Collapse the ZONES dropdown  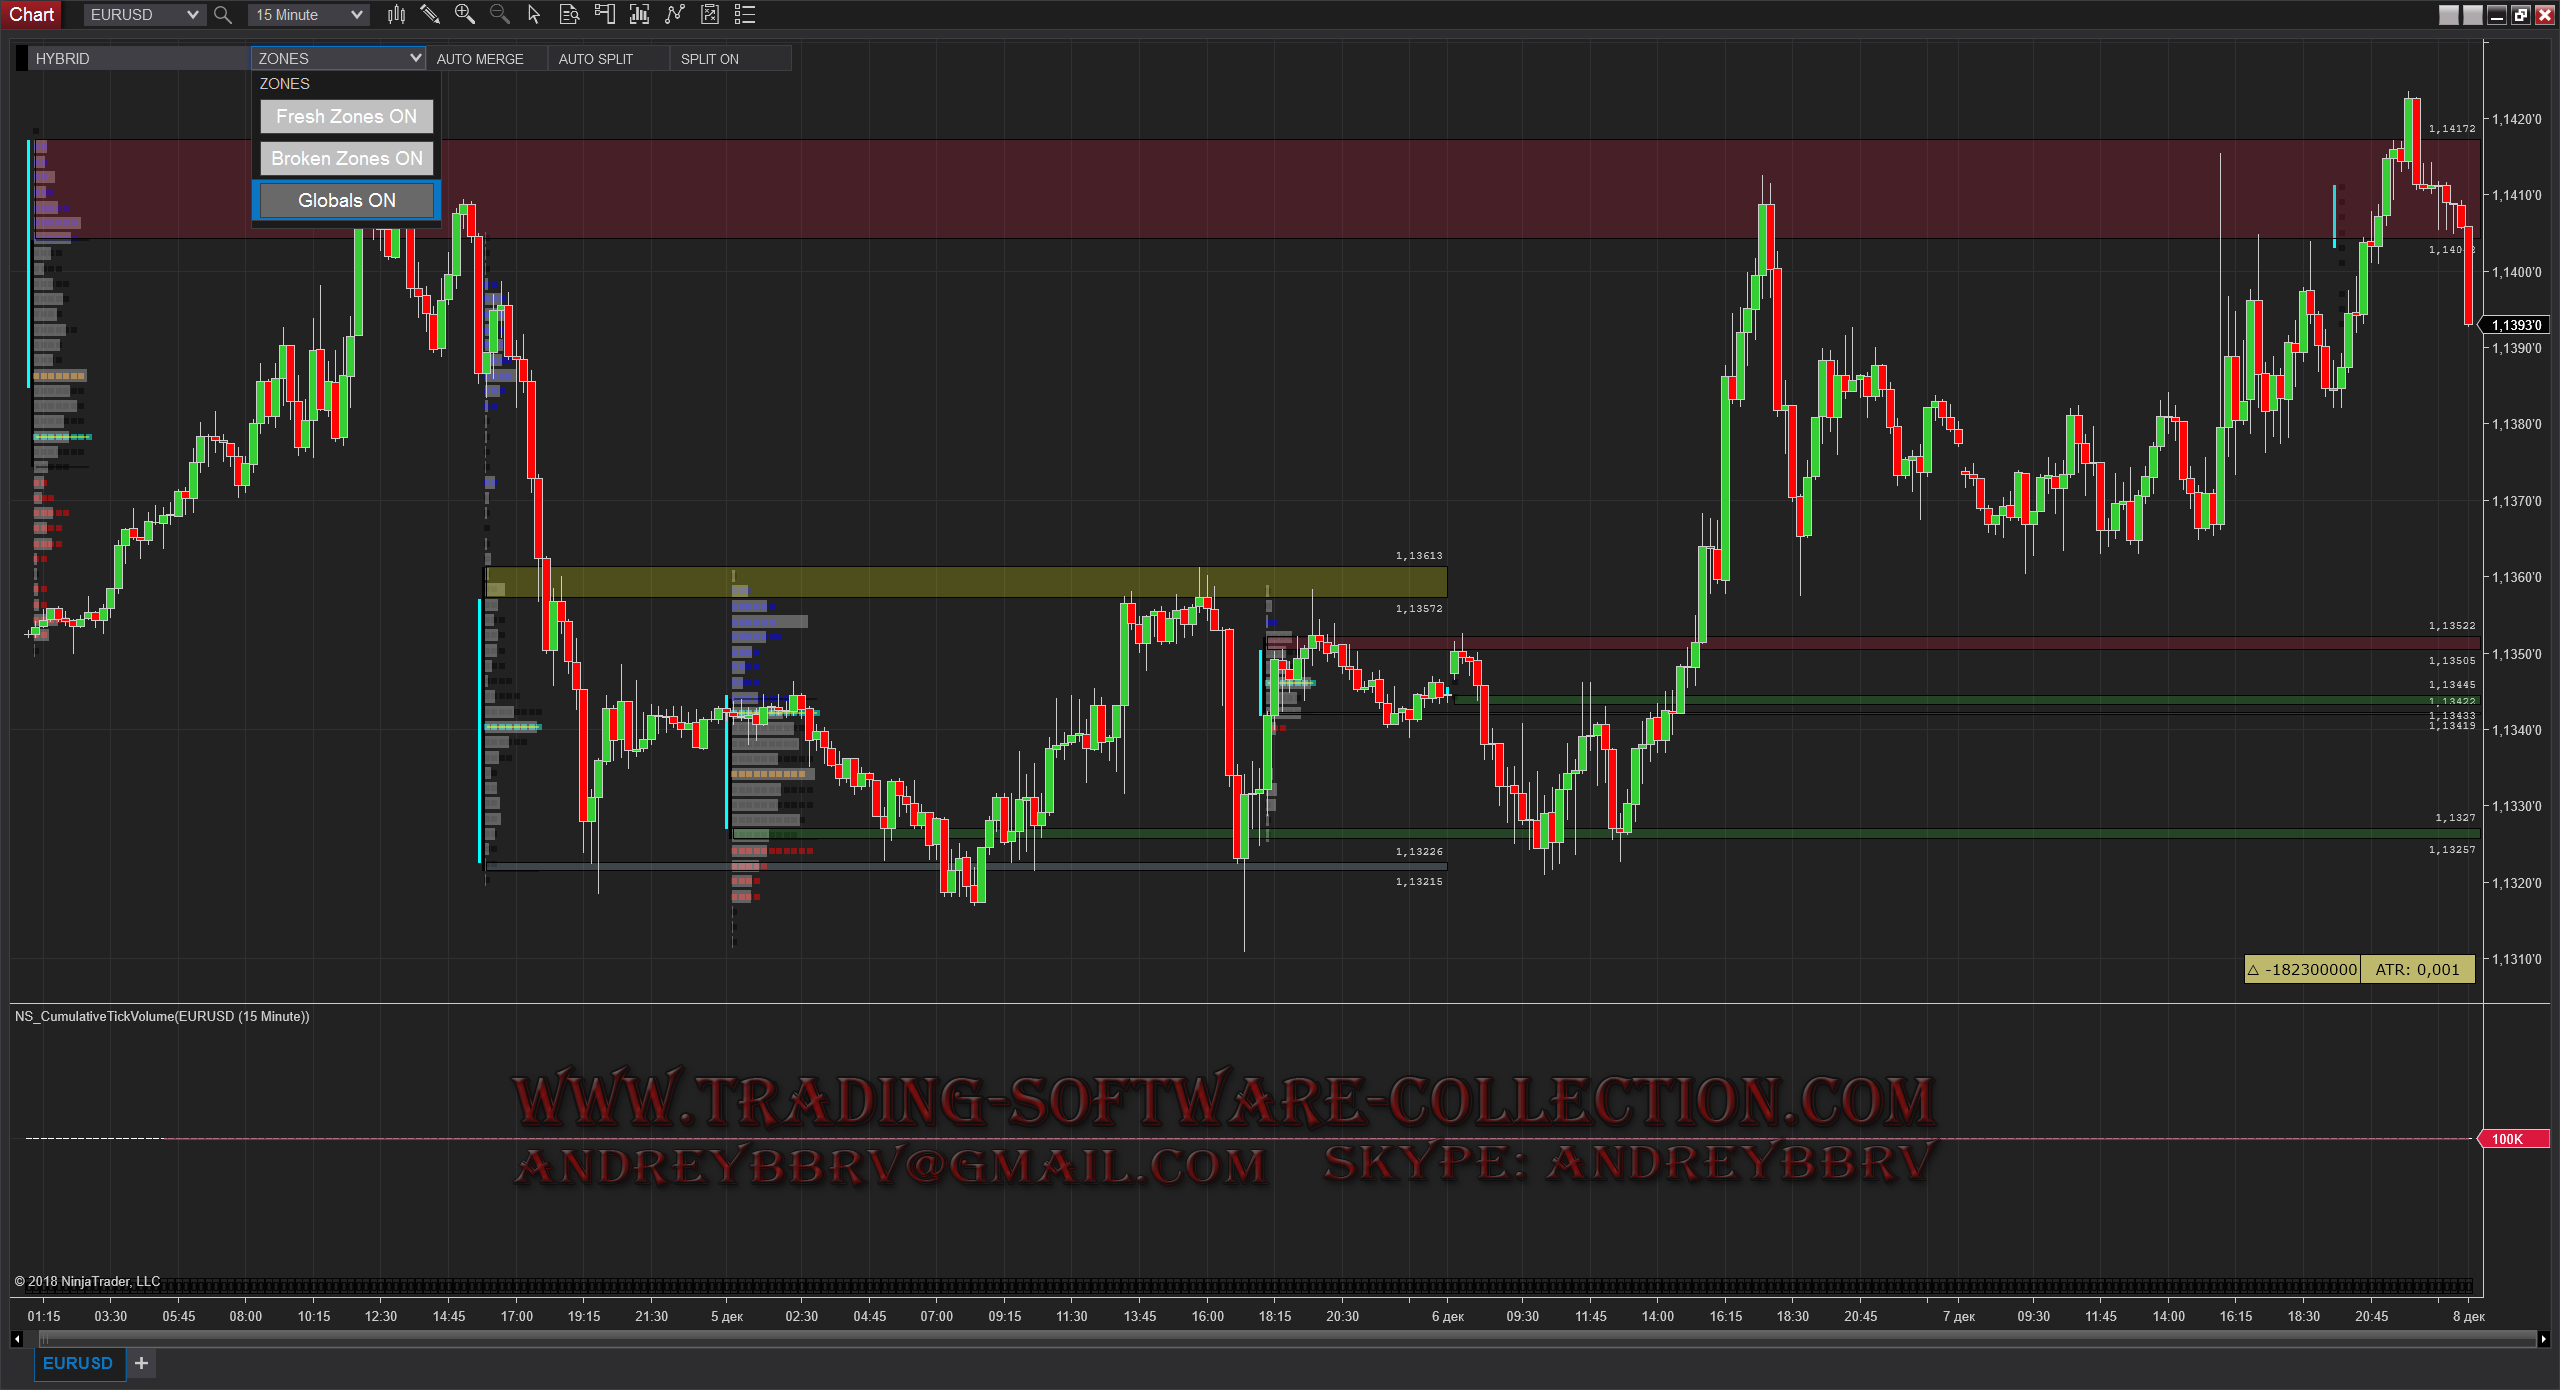click(415, 58)
